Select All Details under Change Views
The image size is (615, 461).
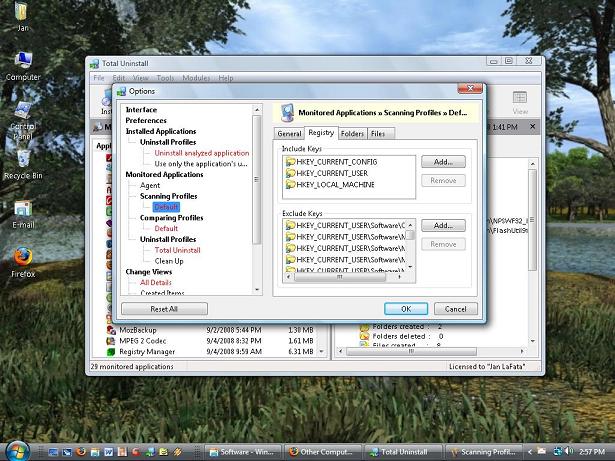coord(156,282)
